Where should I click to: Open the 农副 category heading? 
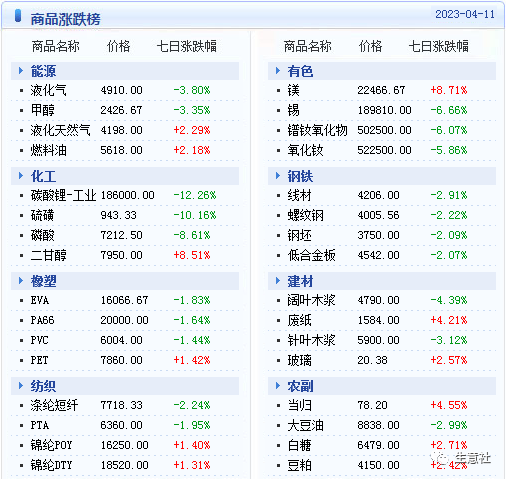click(300, 386)
